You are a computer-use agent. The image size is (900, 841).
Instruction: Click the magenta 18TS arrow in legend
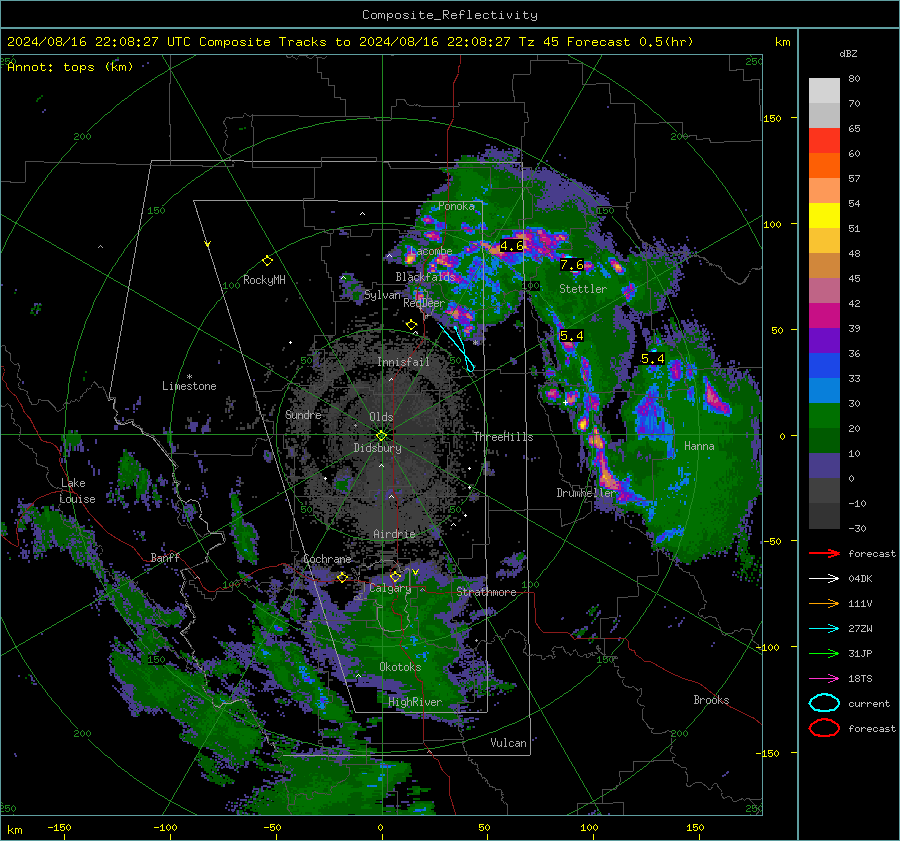pos(824,679)
